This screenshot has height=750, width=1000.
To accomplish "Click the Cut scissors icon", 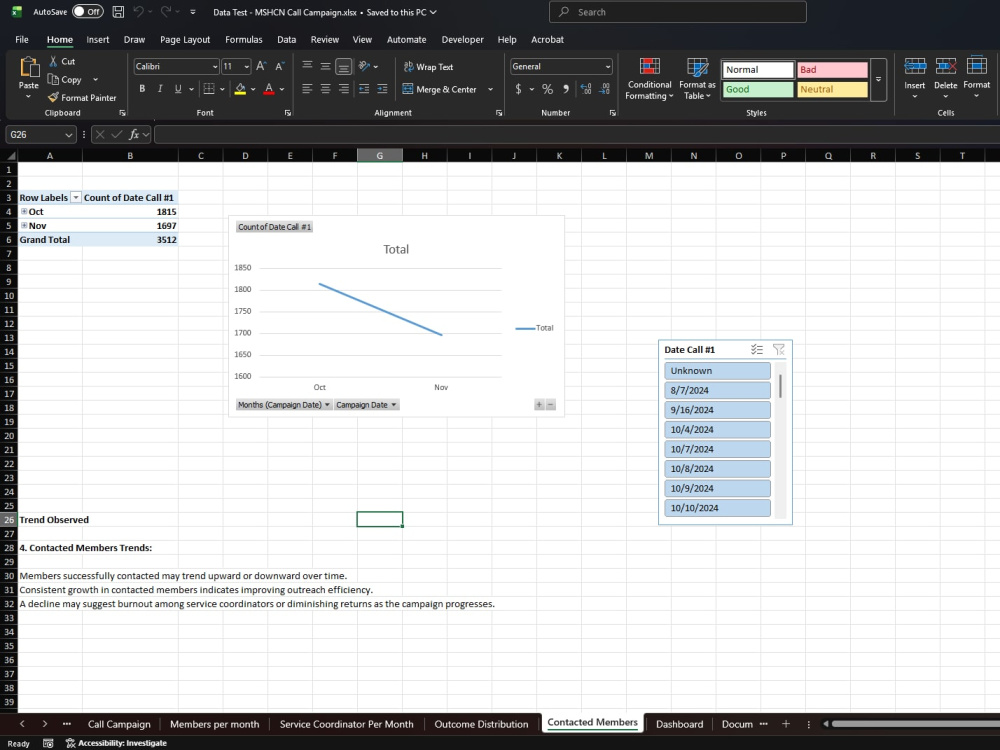I will point(54,61).
